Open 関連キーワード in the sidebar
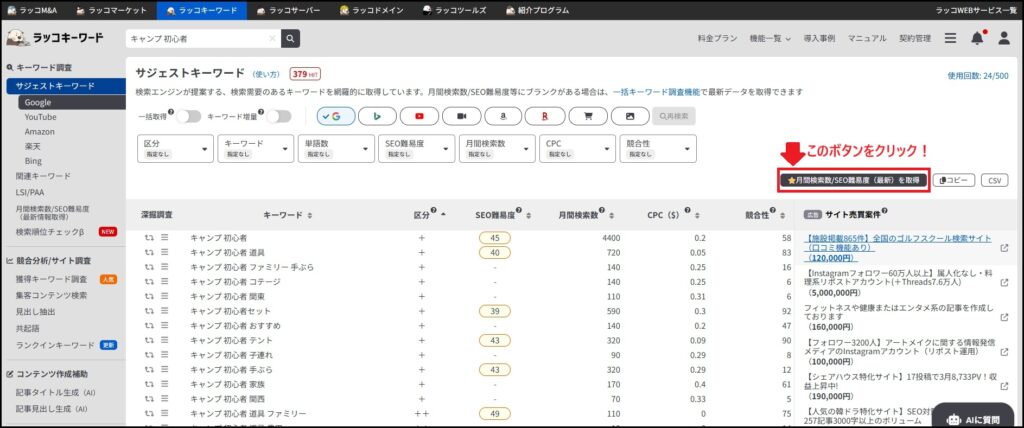1024x428 pixels. [x=44, y=176]
